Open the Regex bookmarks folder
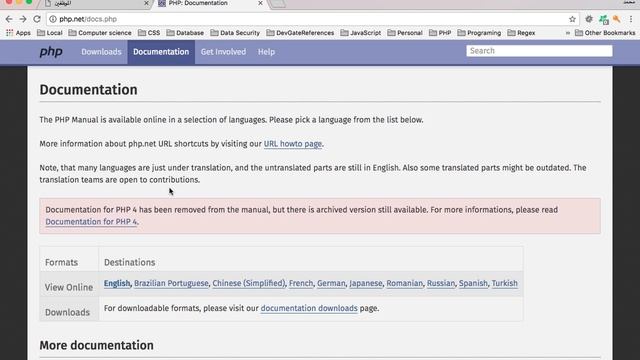The image size is (640, 360). 521,33
